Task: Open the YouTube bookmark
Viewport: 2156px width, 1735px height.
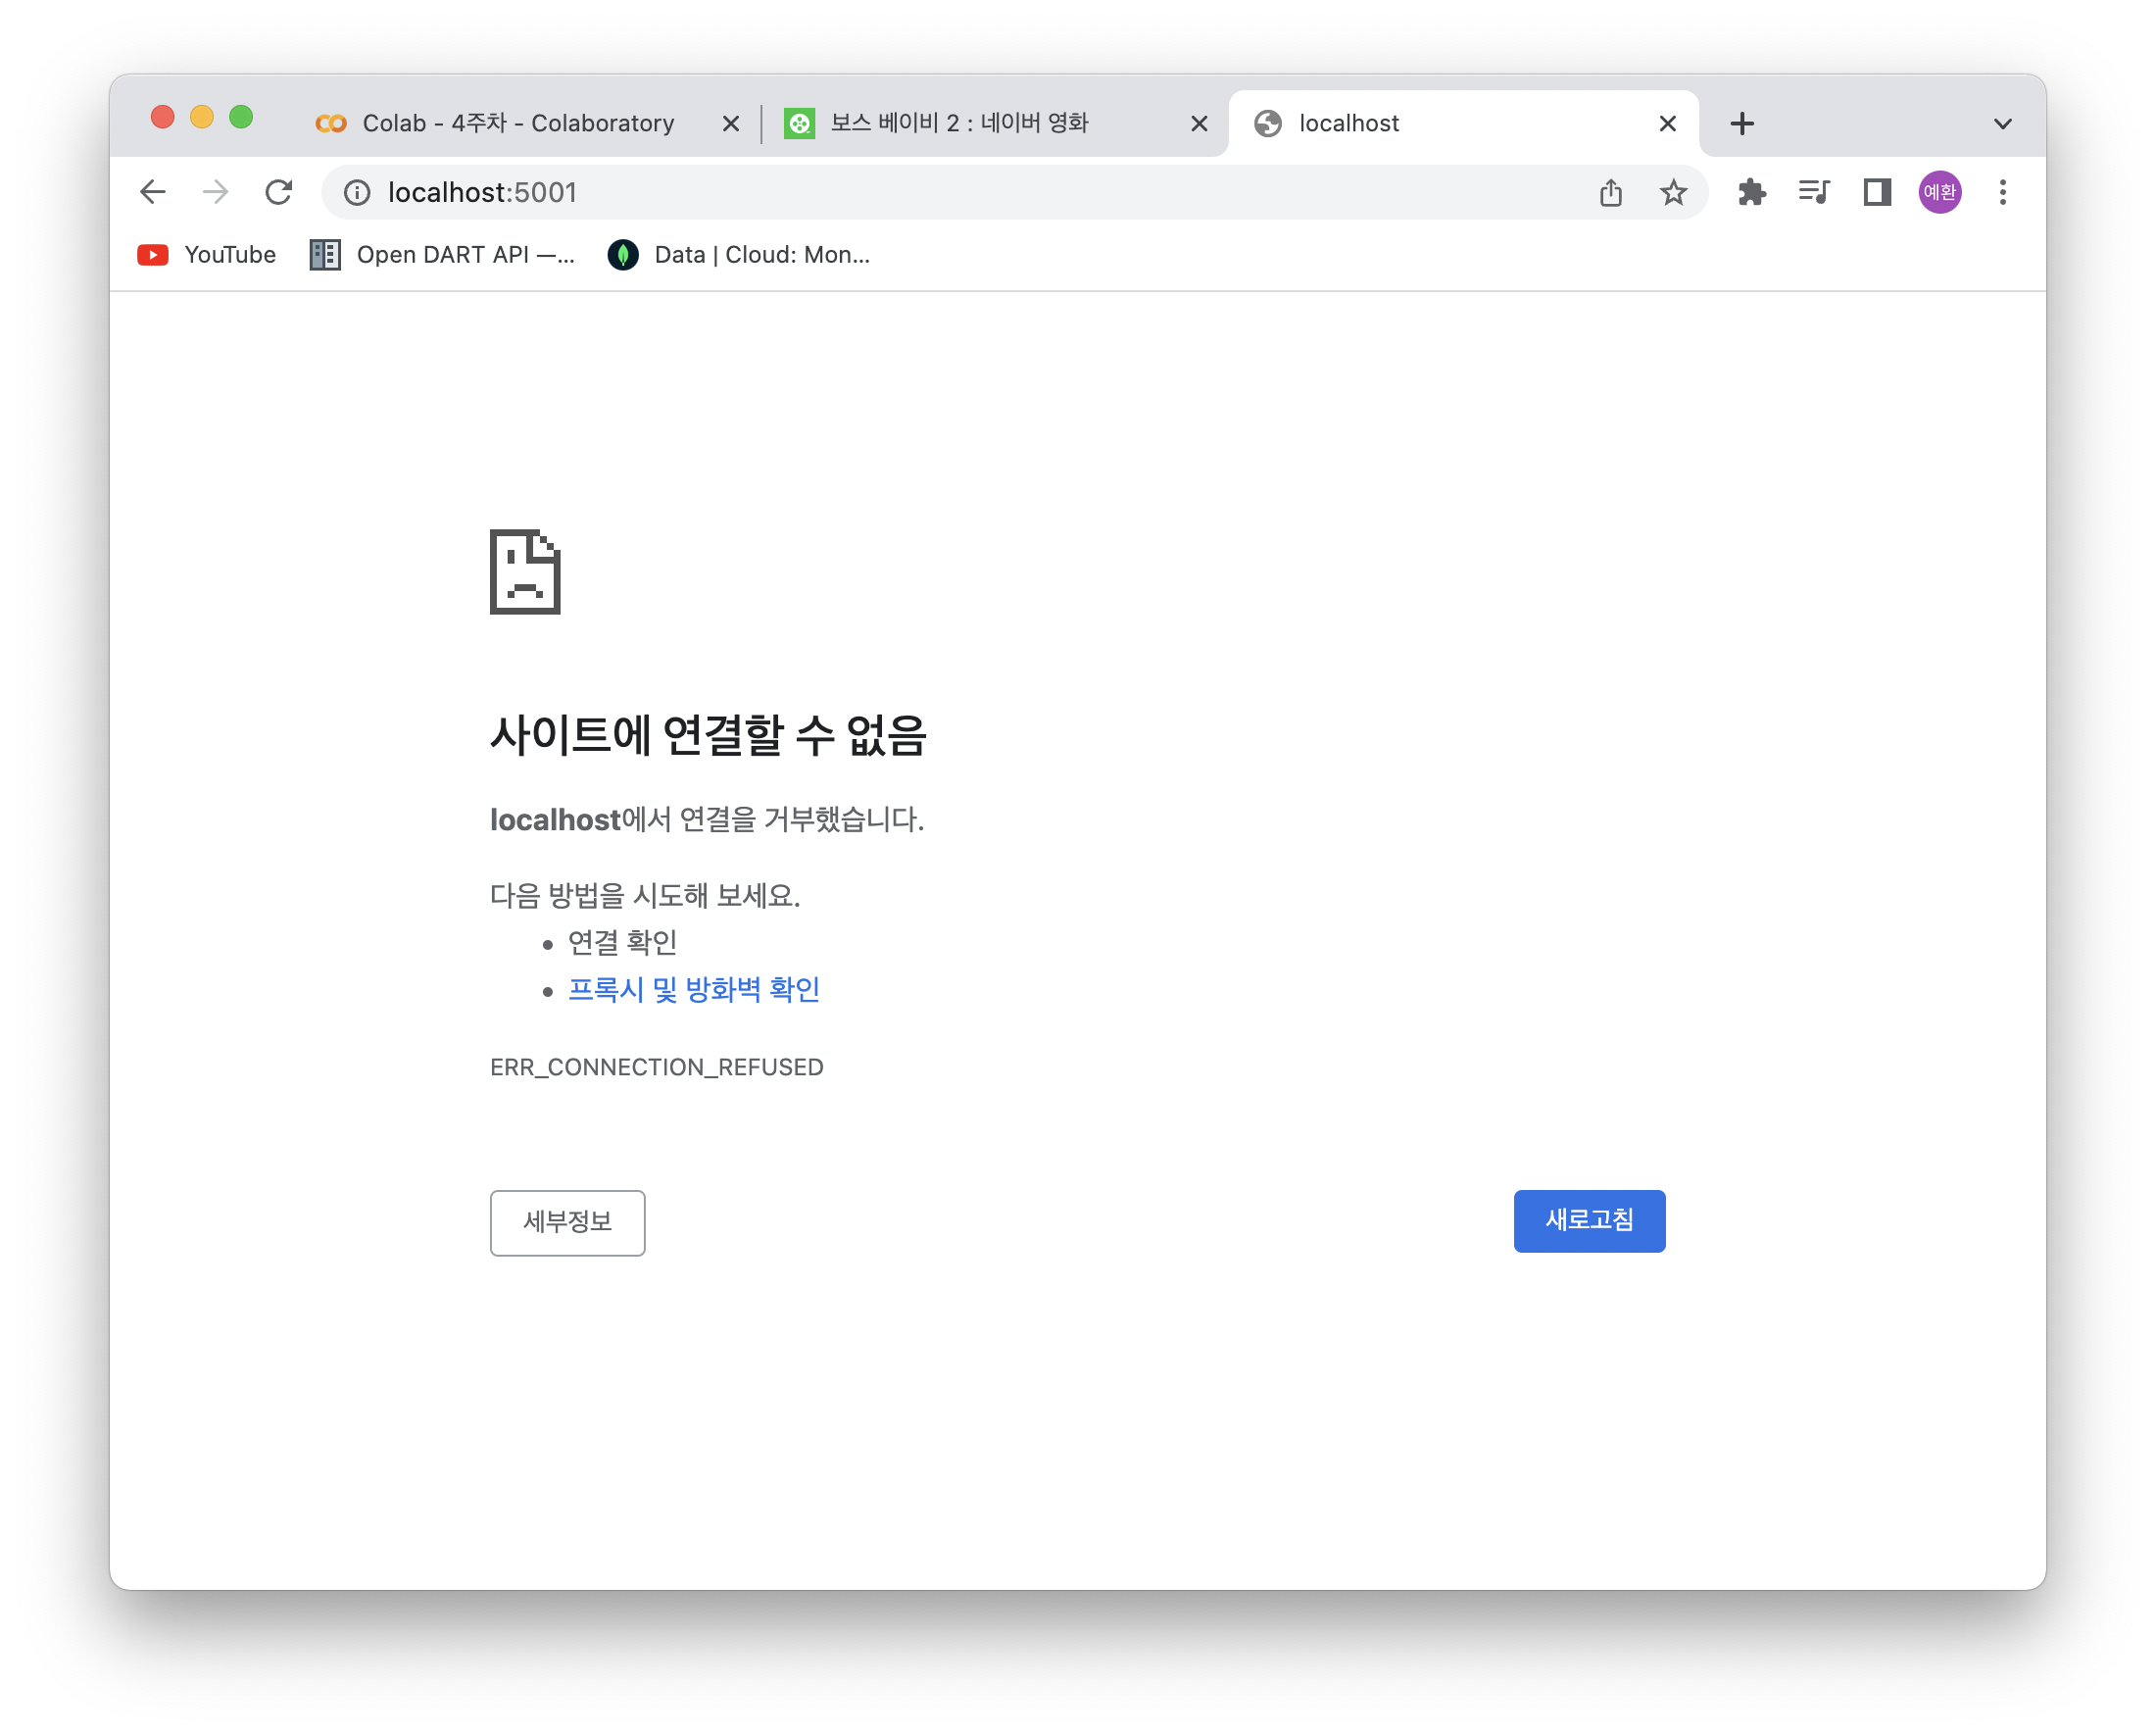Action: (206, 255)
